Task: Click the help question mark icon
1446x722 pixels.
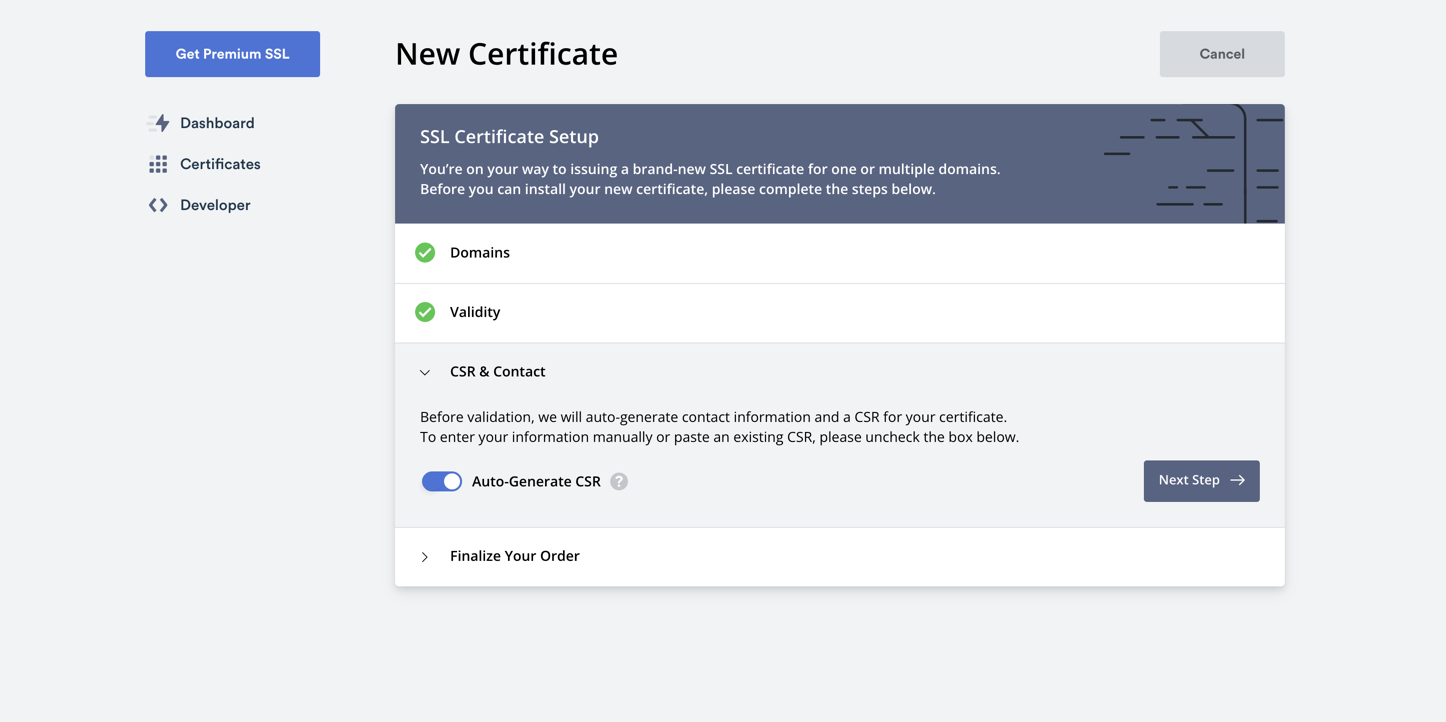Action: tap(619, 482)
